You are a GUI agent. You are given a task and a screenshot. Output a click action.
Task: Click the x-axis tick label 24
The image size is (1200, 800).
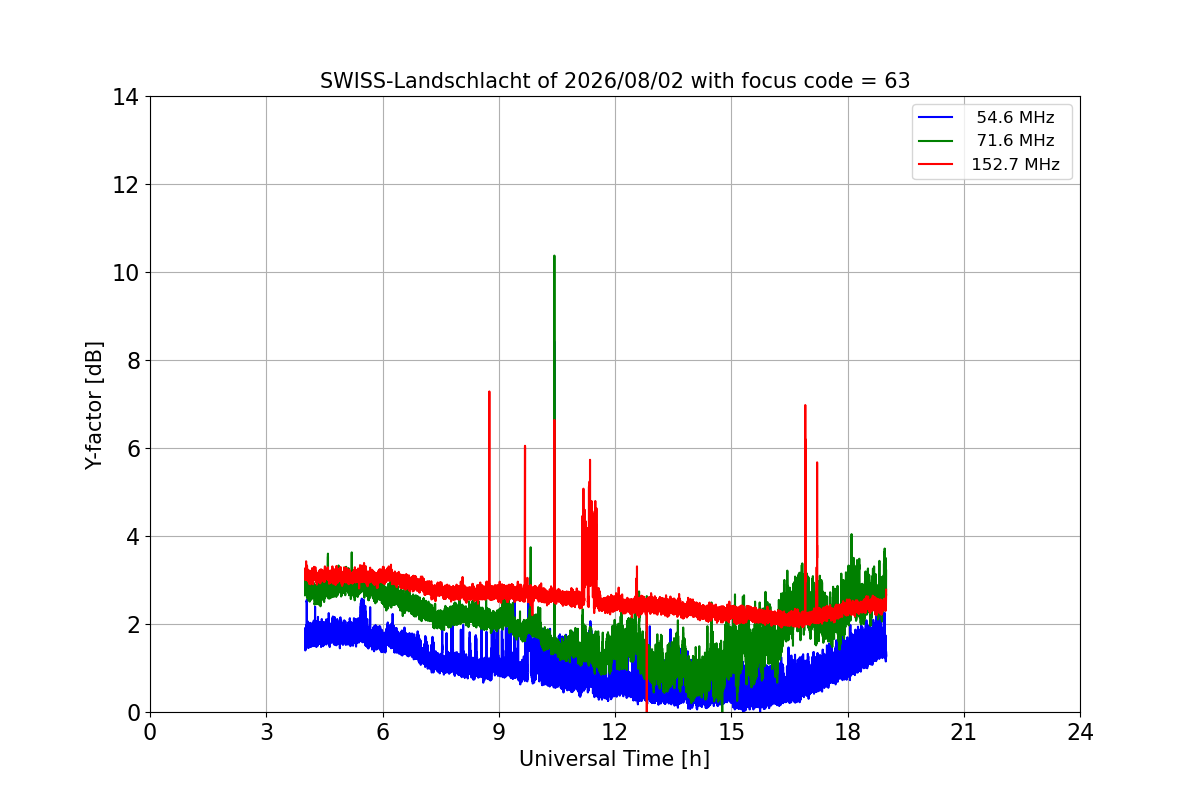tap(1080, 733)
